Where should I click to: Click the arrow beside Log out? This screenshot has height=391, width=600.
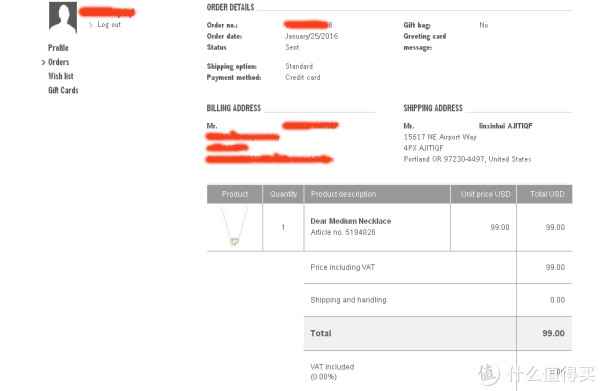90,25
